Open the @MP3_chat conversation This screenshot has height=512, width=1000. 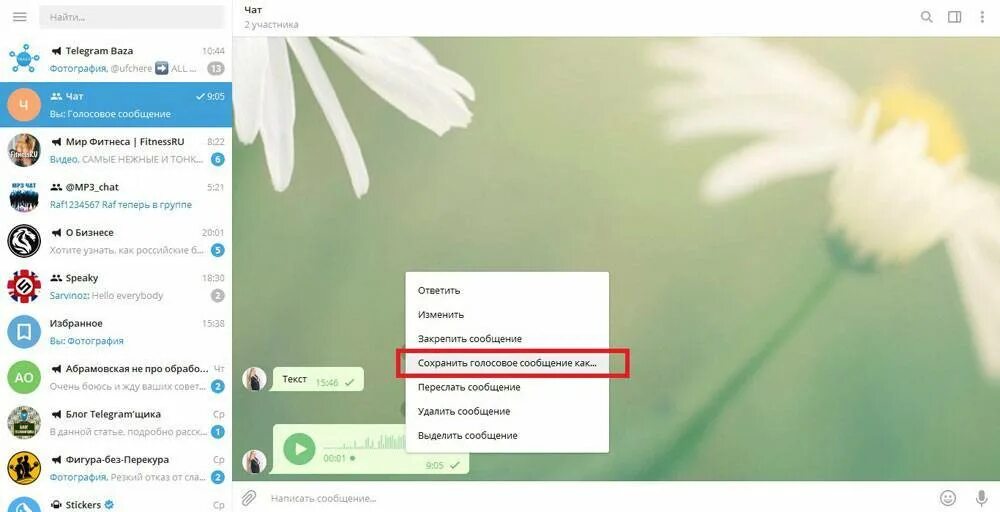pos(116,196)
